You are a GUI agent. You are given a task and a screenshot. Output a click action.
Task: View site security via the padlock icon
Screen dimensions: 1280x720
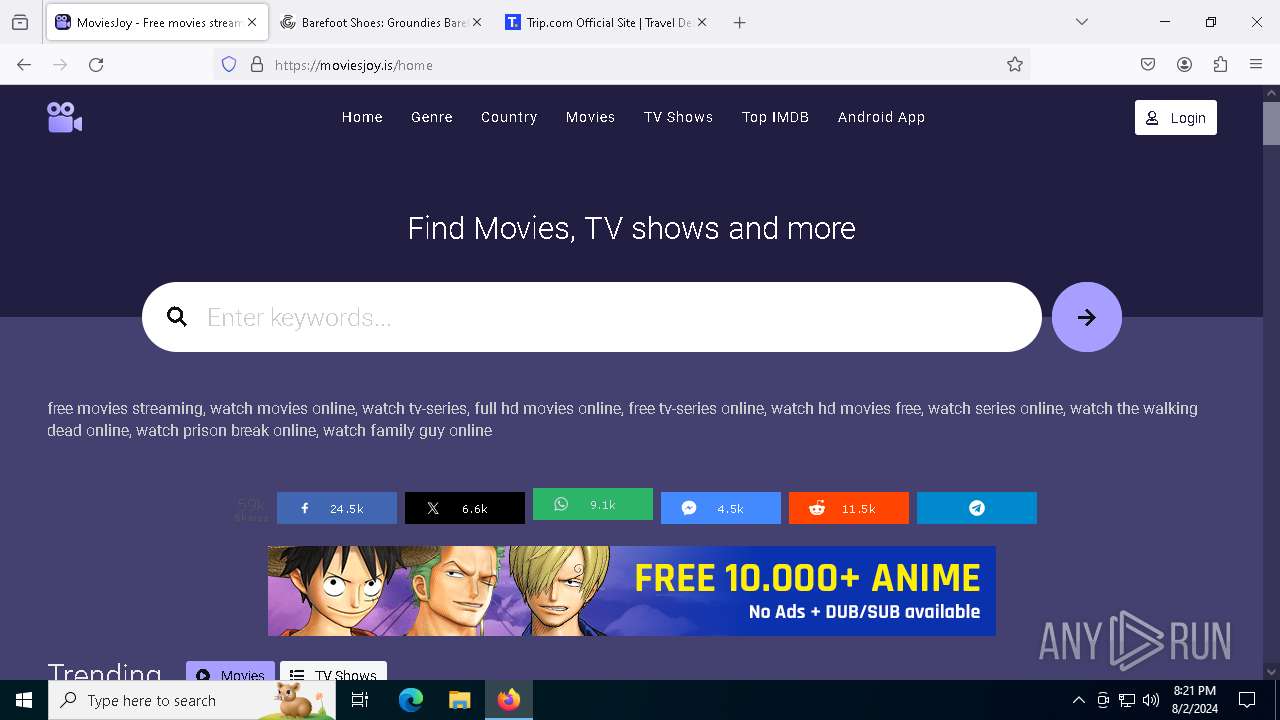click(x=257, y=65)
